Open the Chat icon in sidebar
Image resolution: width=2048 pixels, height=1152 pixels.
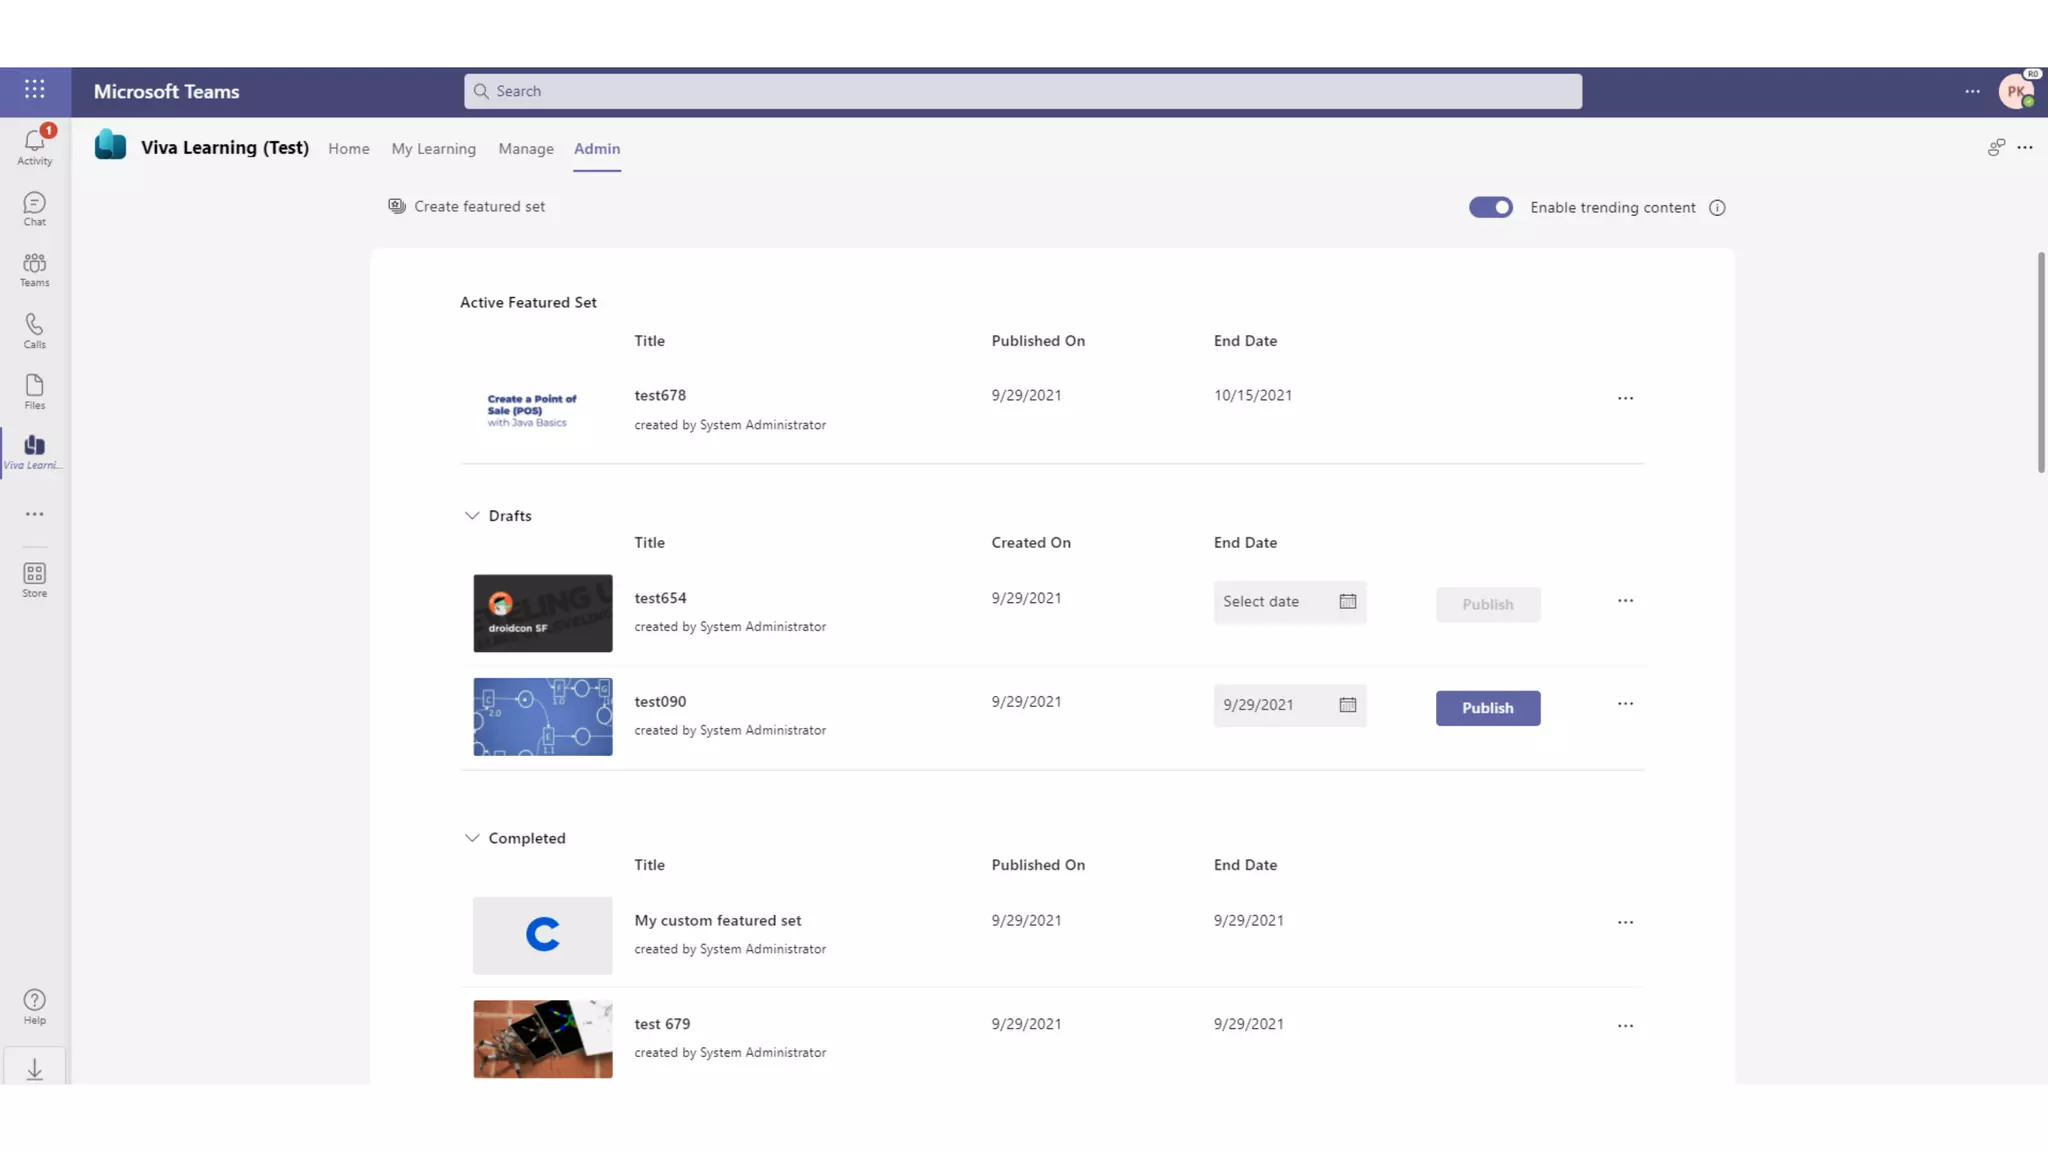34,208
